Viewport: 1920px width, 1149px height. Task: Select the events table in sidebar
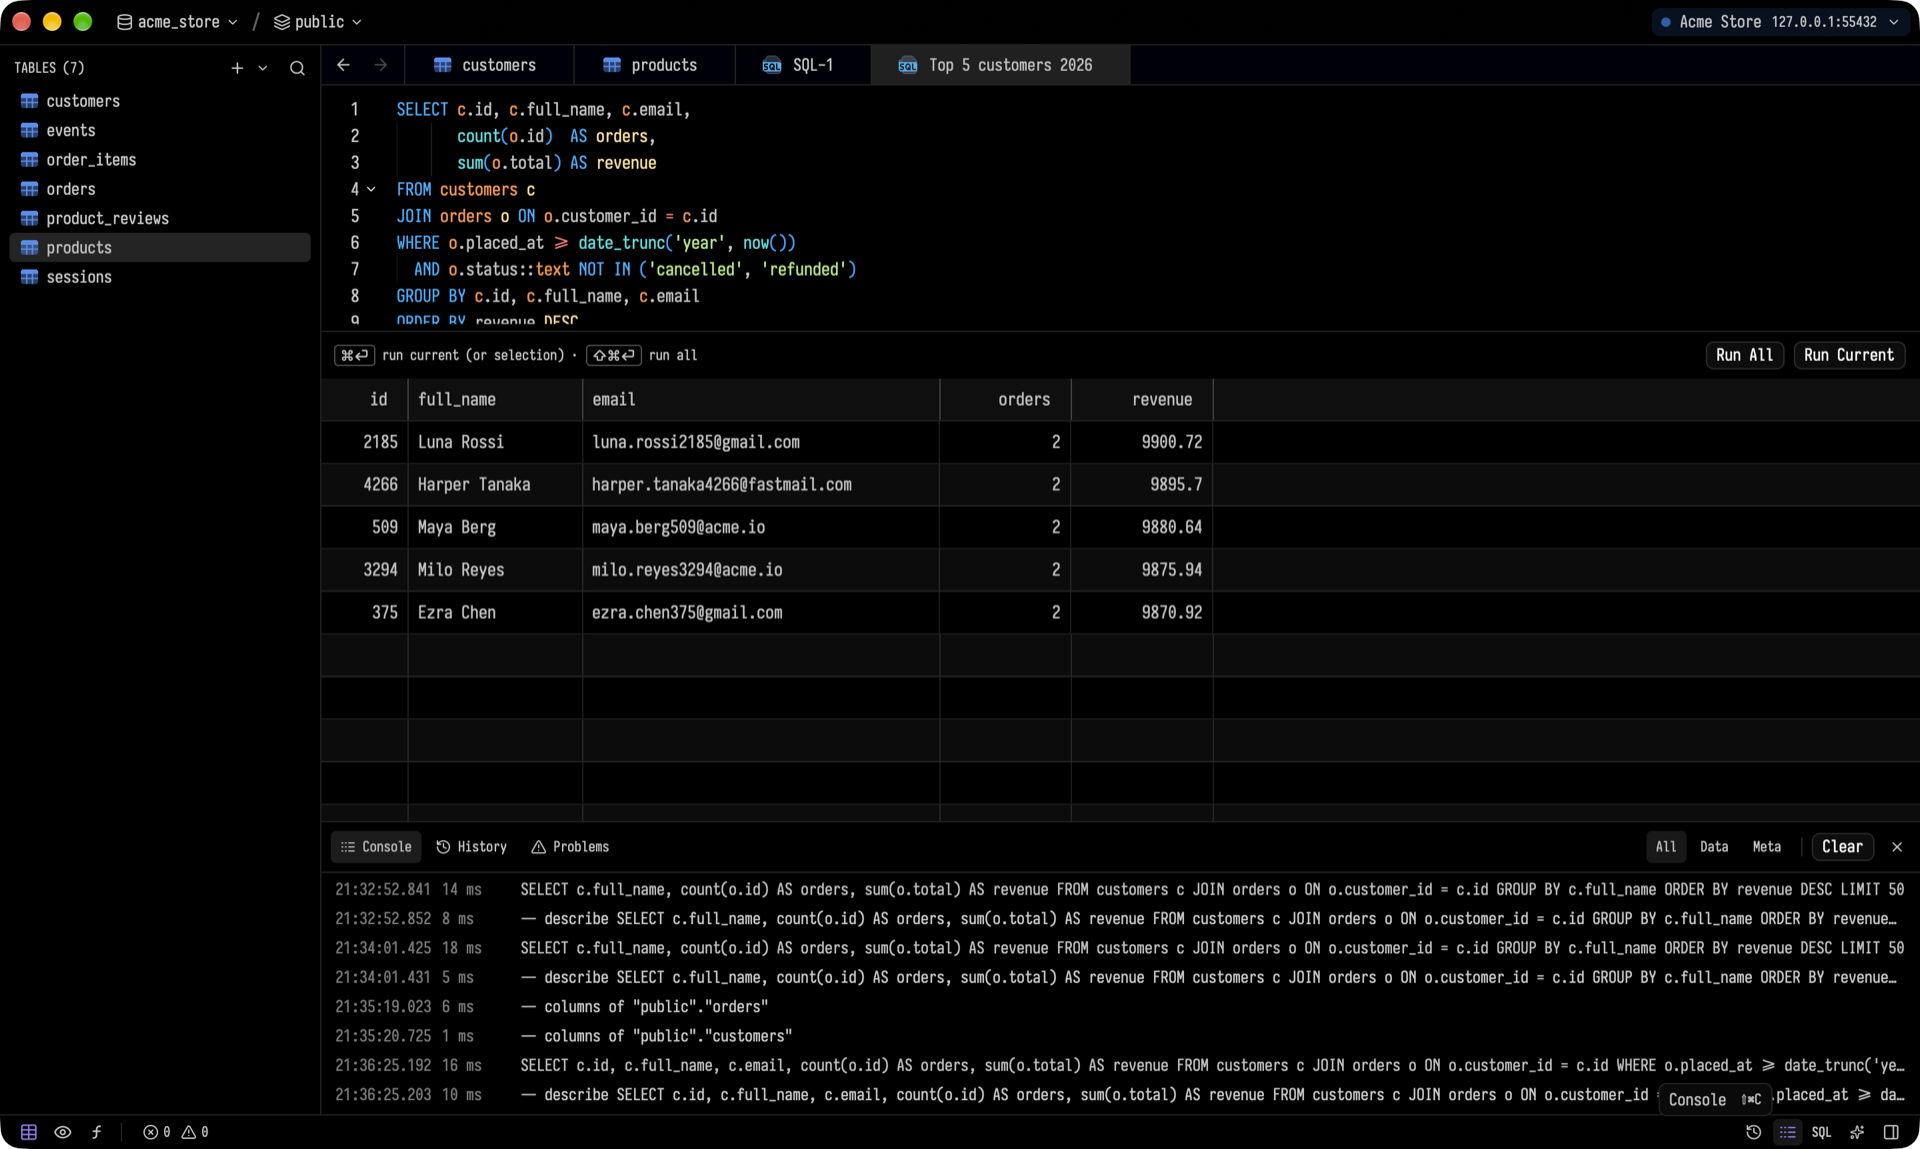160,130
